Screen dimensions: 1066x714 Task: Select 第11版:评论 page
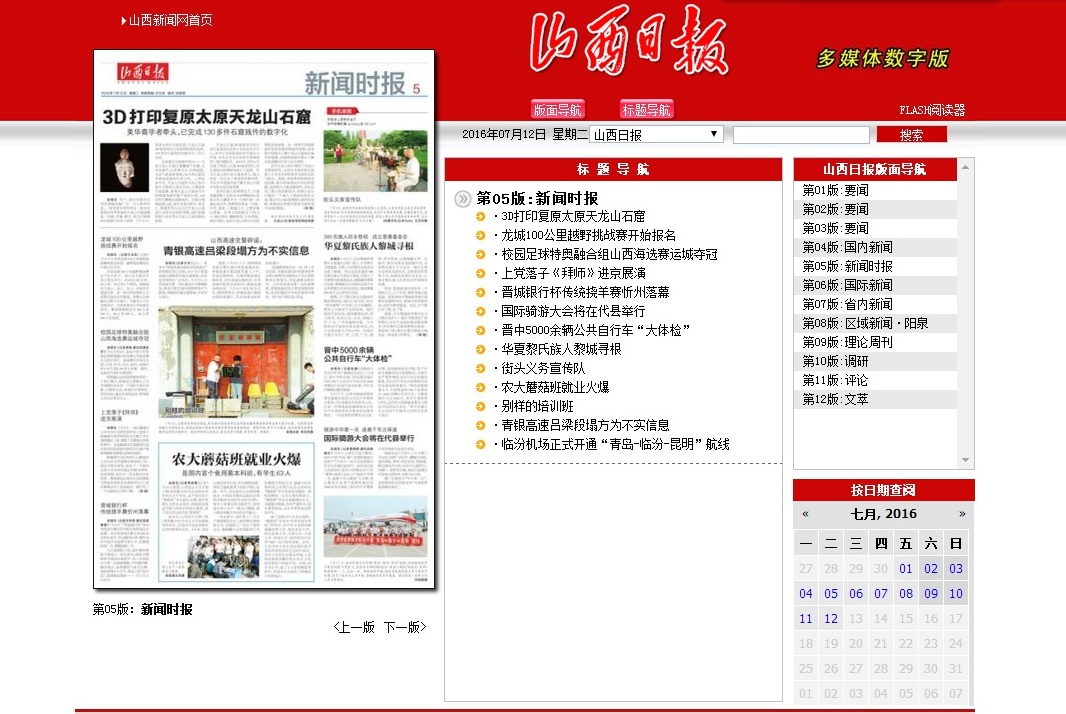(836, 381)
